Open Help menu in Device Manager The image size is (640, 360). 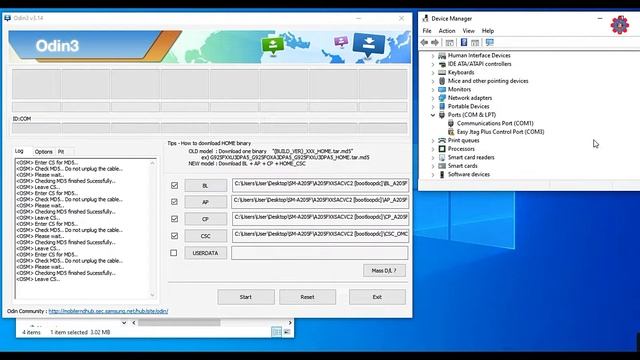pyautogui.click(x=488, y=31)
